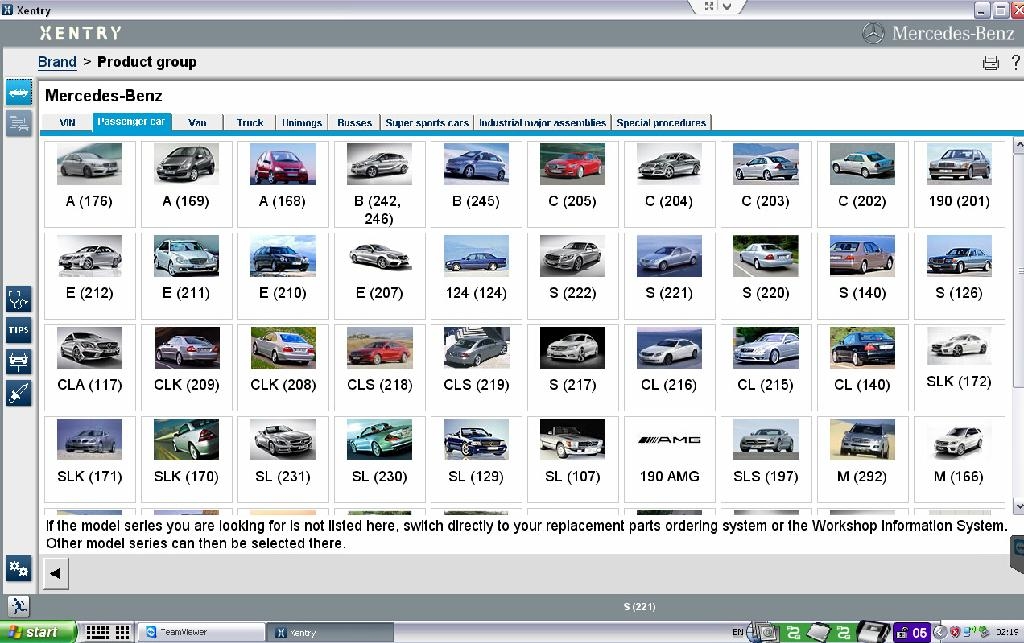This screenshot has height=643, width=1024.
Task: Choose the C (203) model series
Action: click(766, 184)
